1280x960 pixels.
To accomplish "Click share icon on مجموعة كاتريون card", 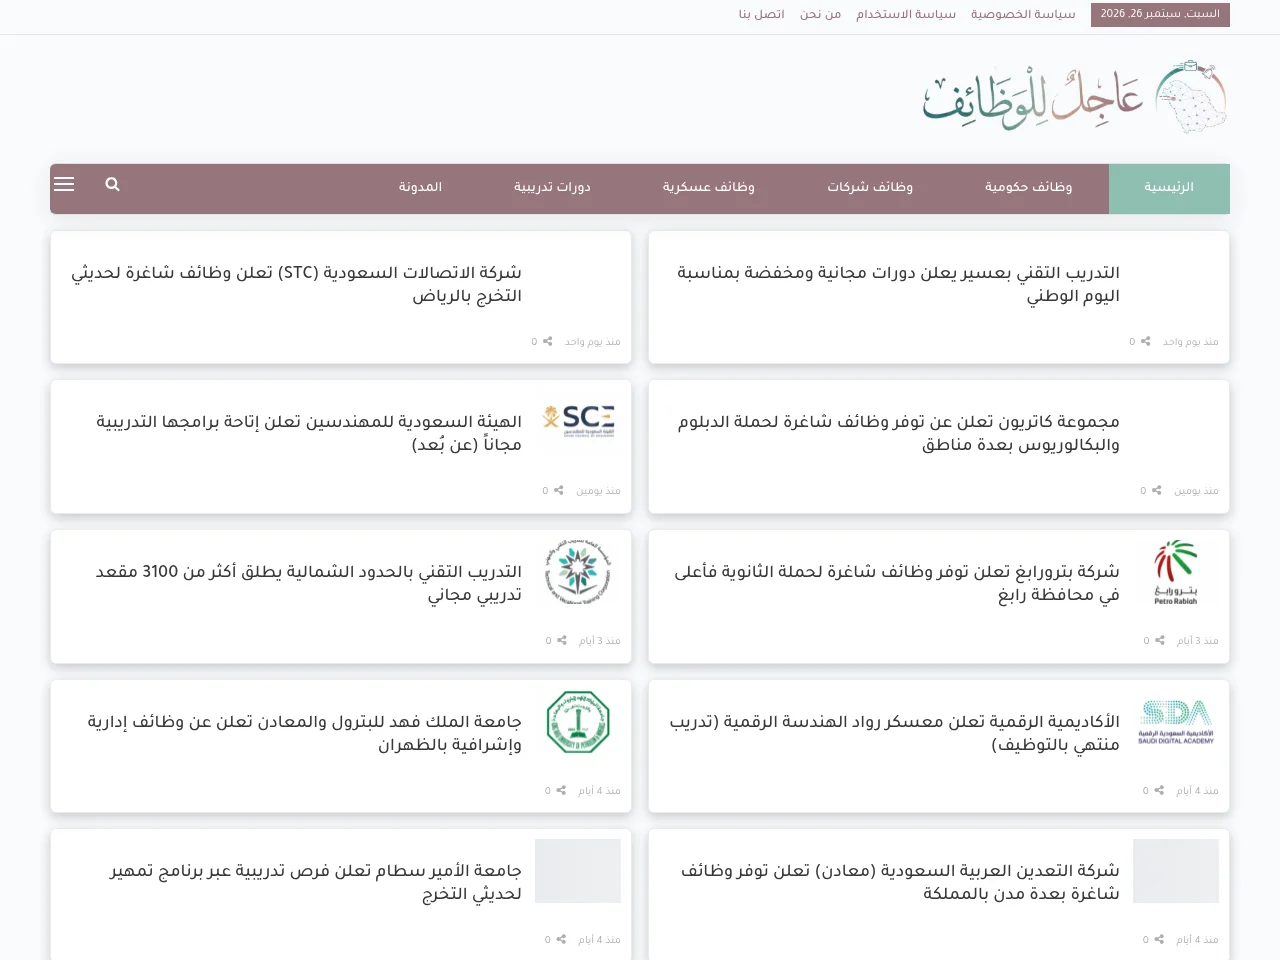I will click(1157, 490).
